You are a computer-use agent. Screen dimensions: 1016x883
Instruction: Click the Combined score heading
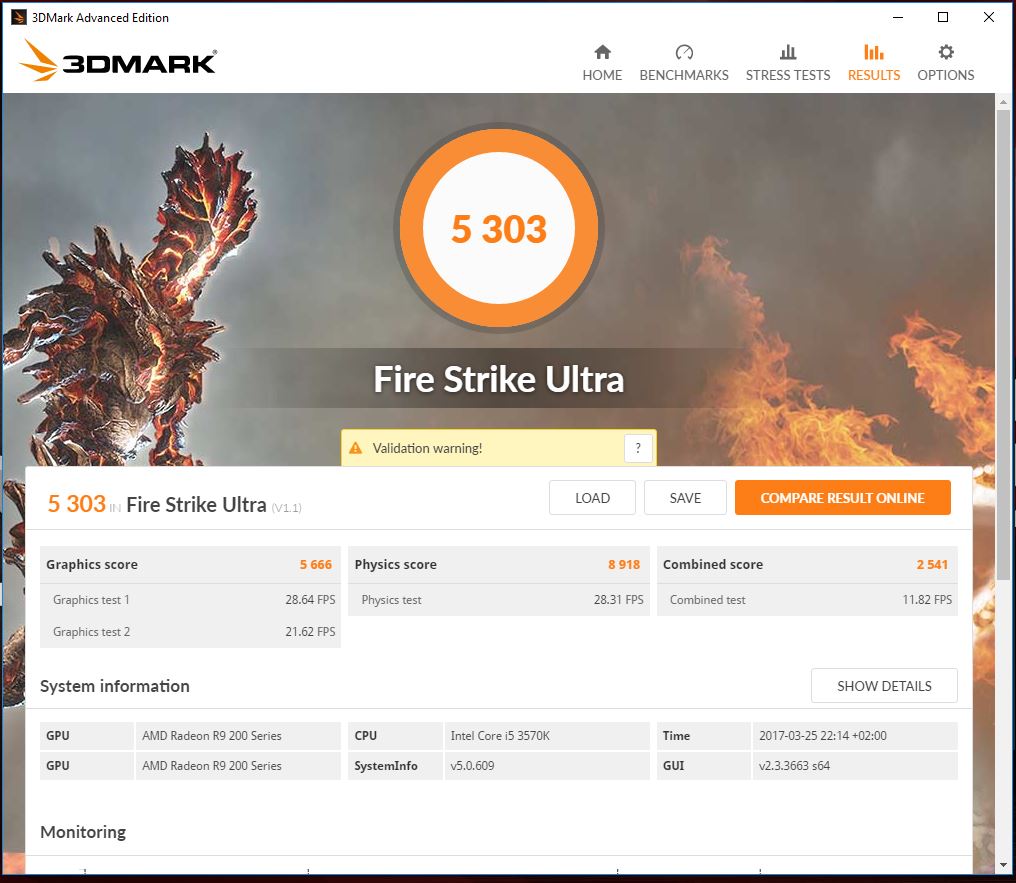pos(713,564)
